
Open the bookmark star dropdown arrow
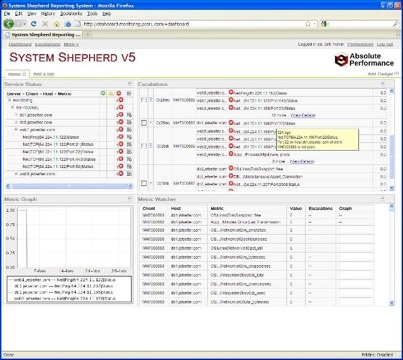(315, 24)
